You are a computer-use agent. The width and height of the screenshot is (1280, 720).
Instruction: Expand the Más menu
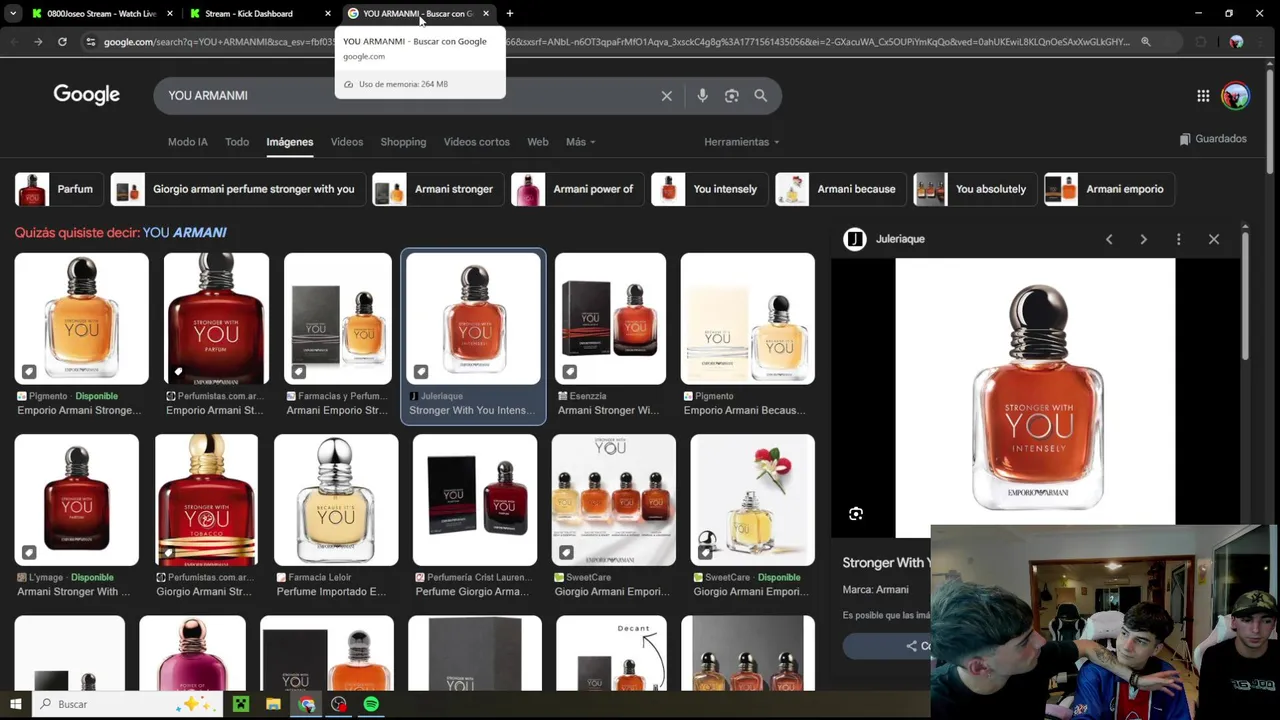[580, 142]
